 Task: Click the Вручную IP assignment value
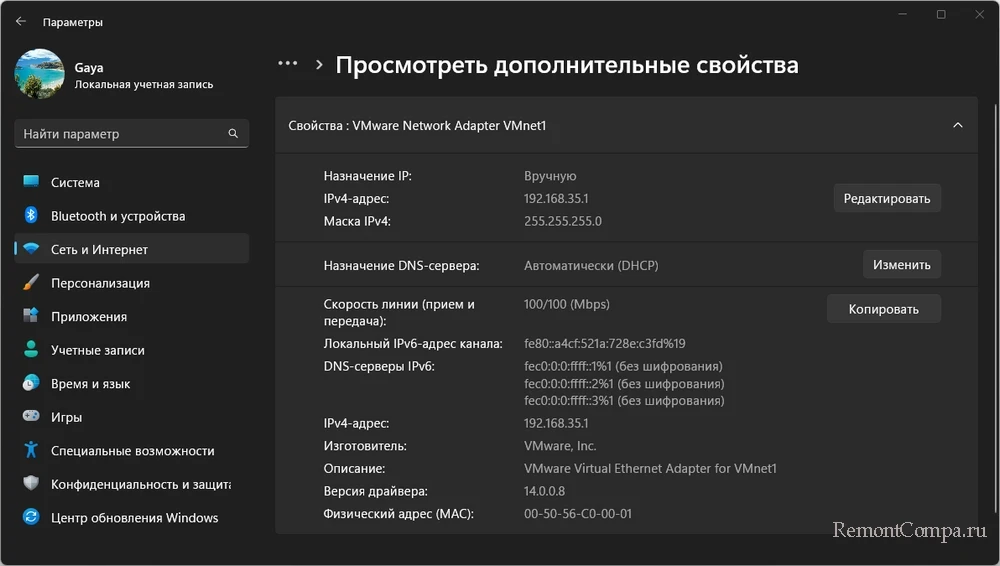(550, 176)
